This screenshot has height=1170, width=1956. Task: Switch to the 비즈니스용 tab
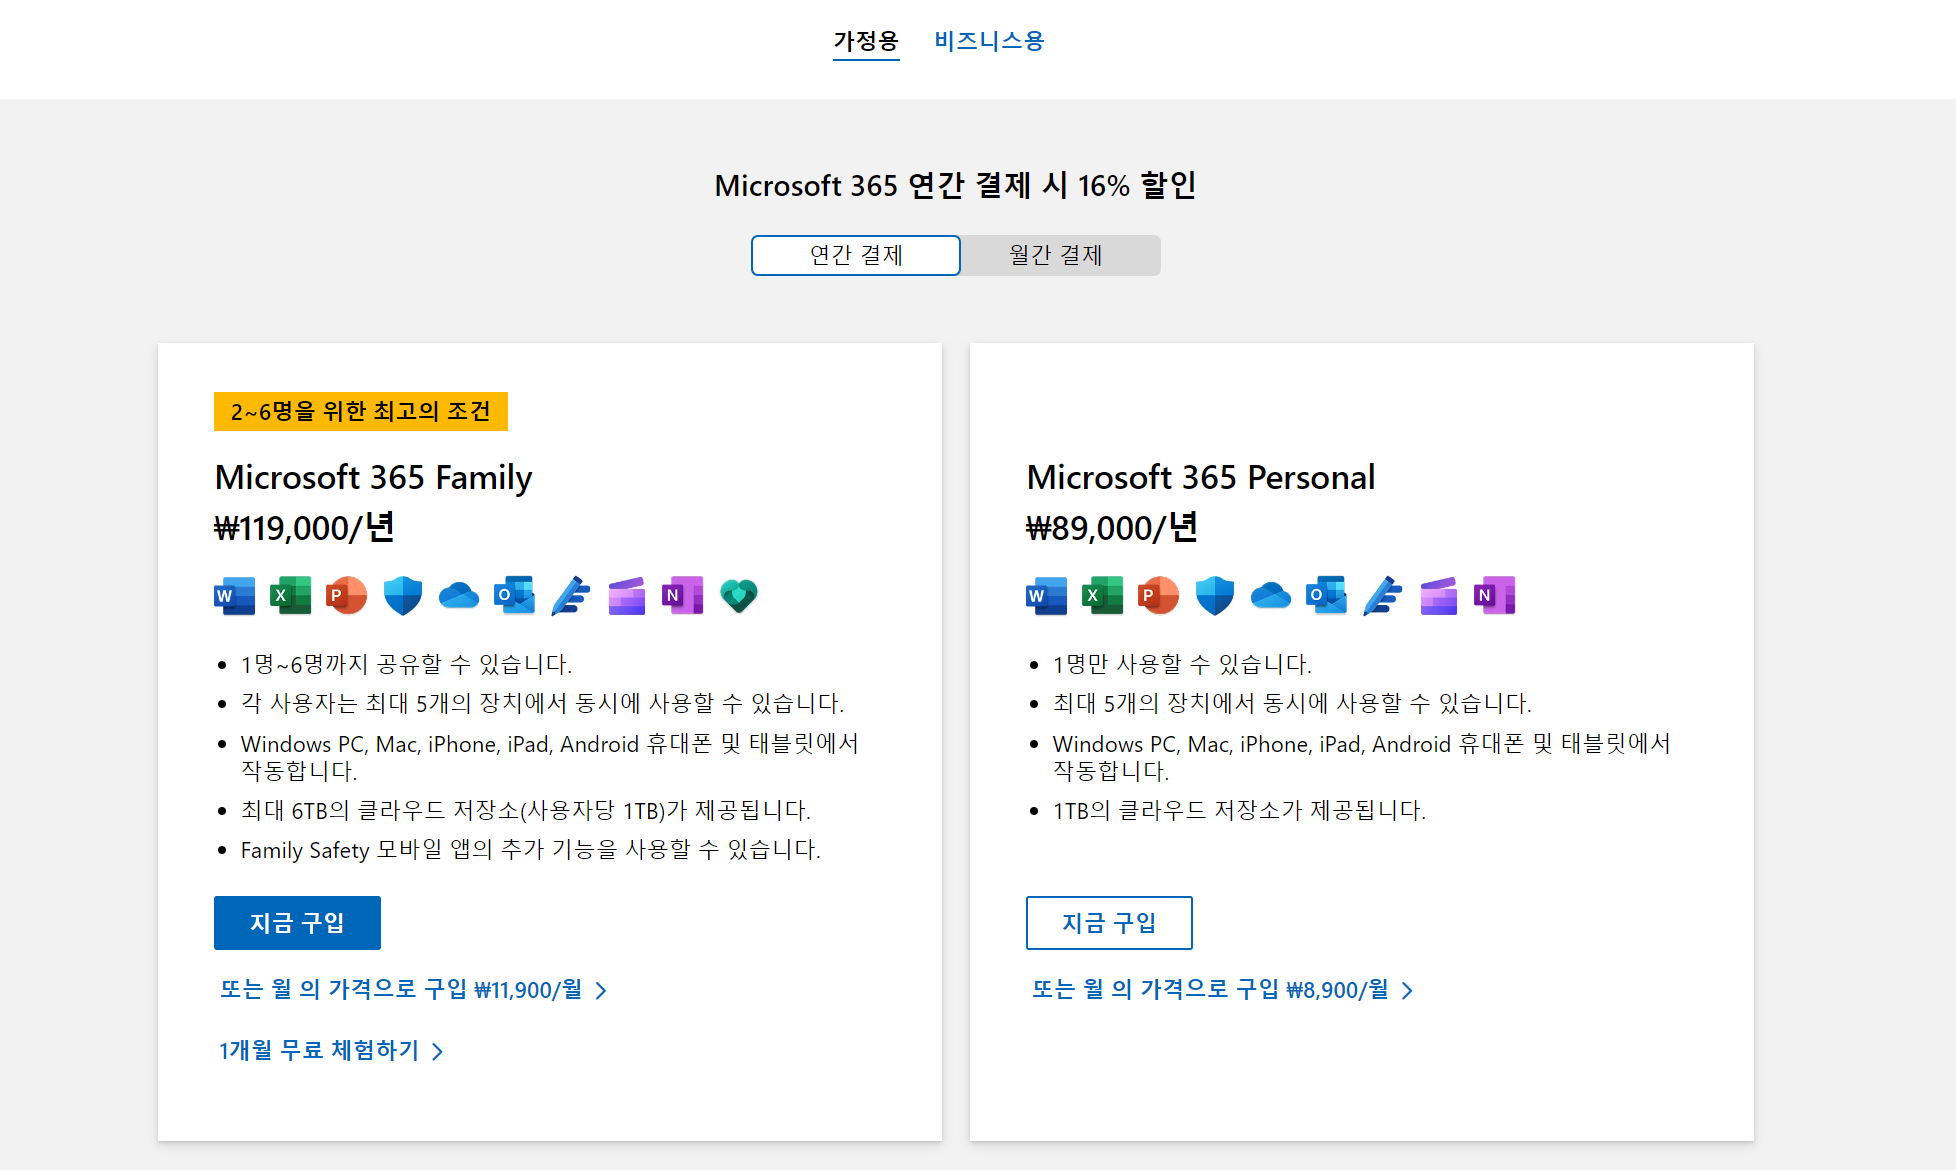coord(989,41)
